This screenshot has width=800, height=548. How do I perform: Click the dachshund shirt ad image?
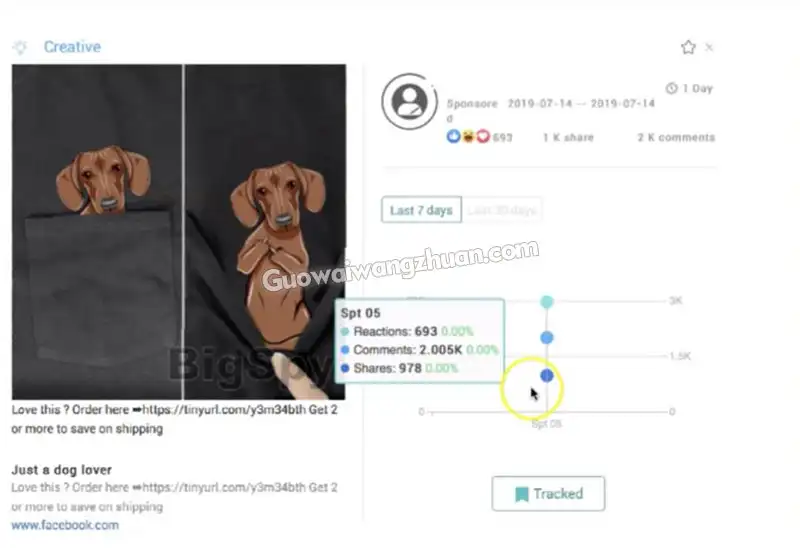179,232
